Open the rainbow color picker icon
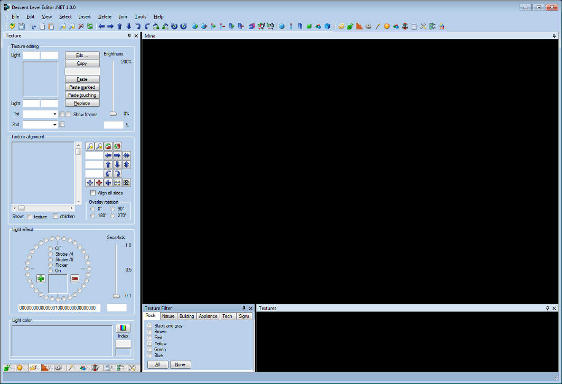Image resolution: width=562 pixels, height=384 pixels. point(123,328)
